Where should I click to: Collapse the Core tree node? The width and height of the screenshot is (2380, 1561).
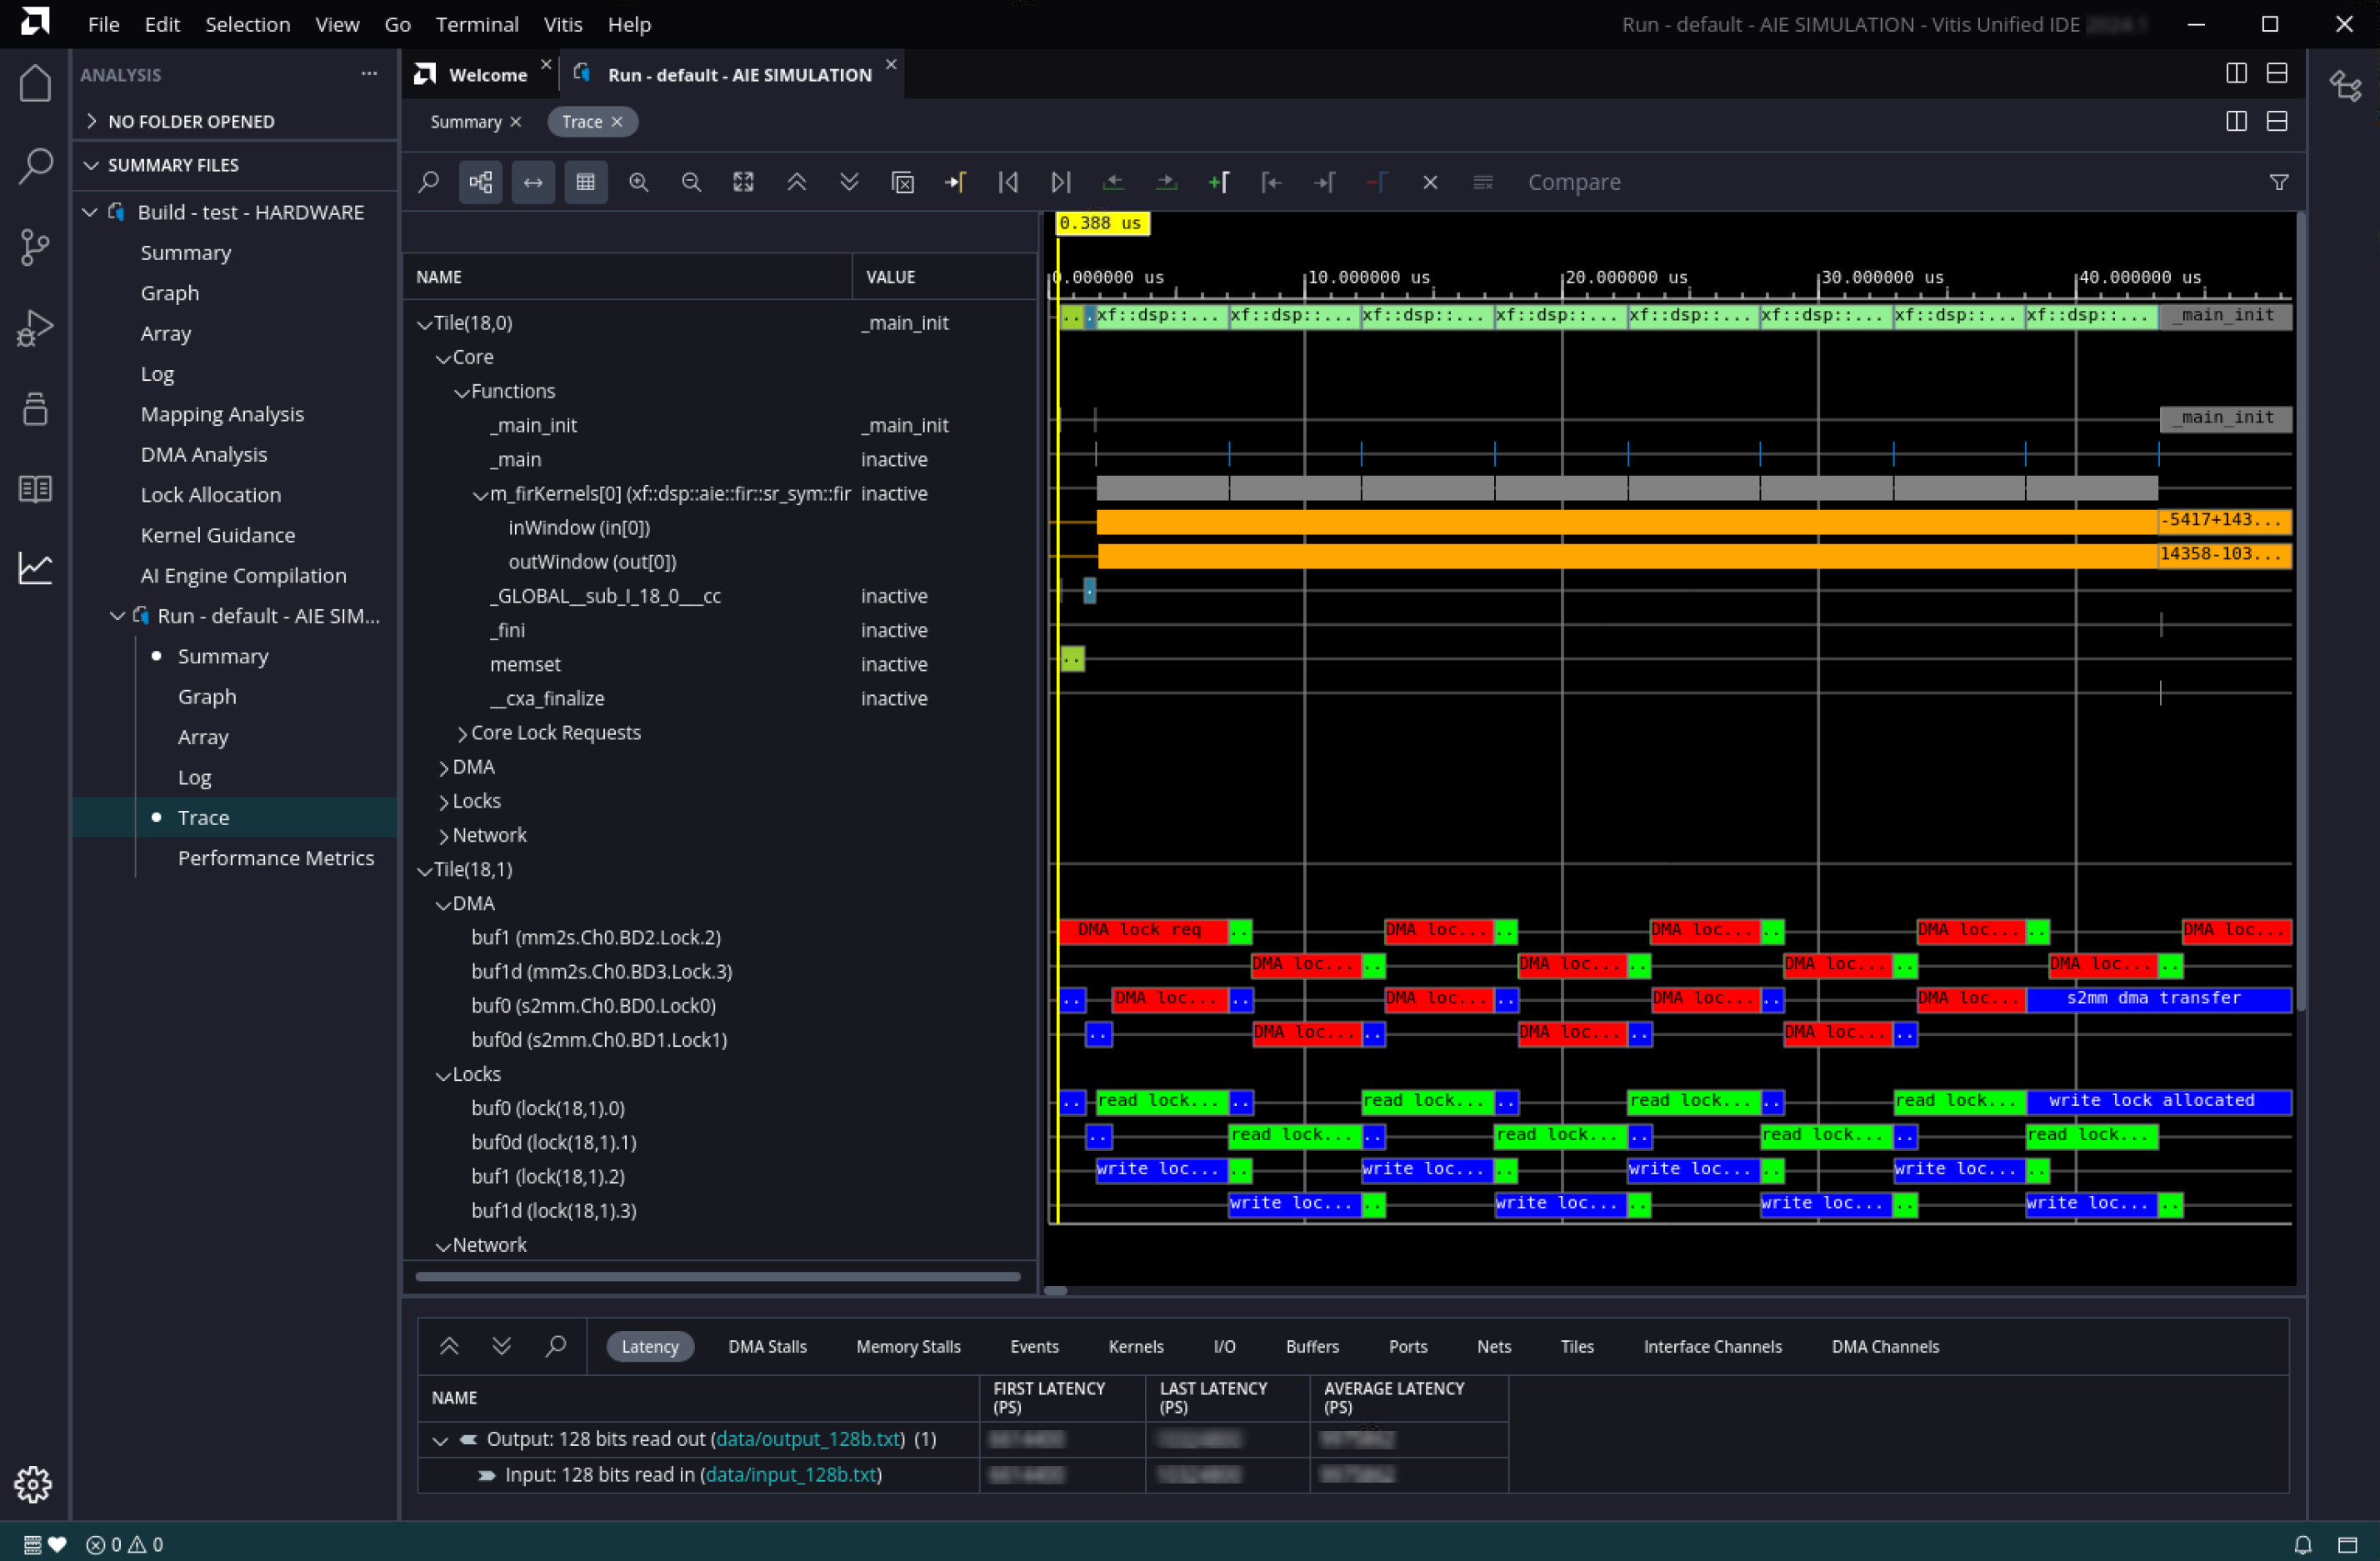443,358
